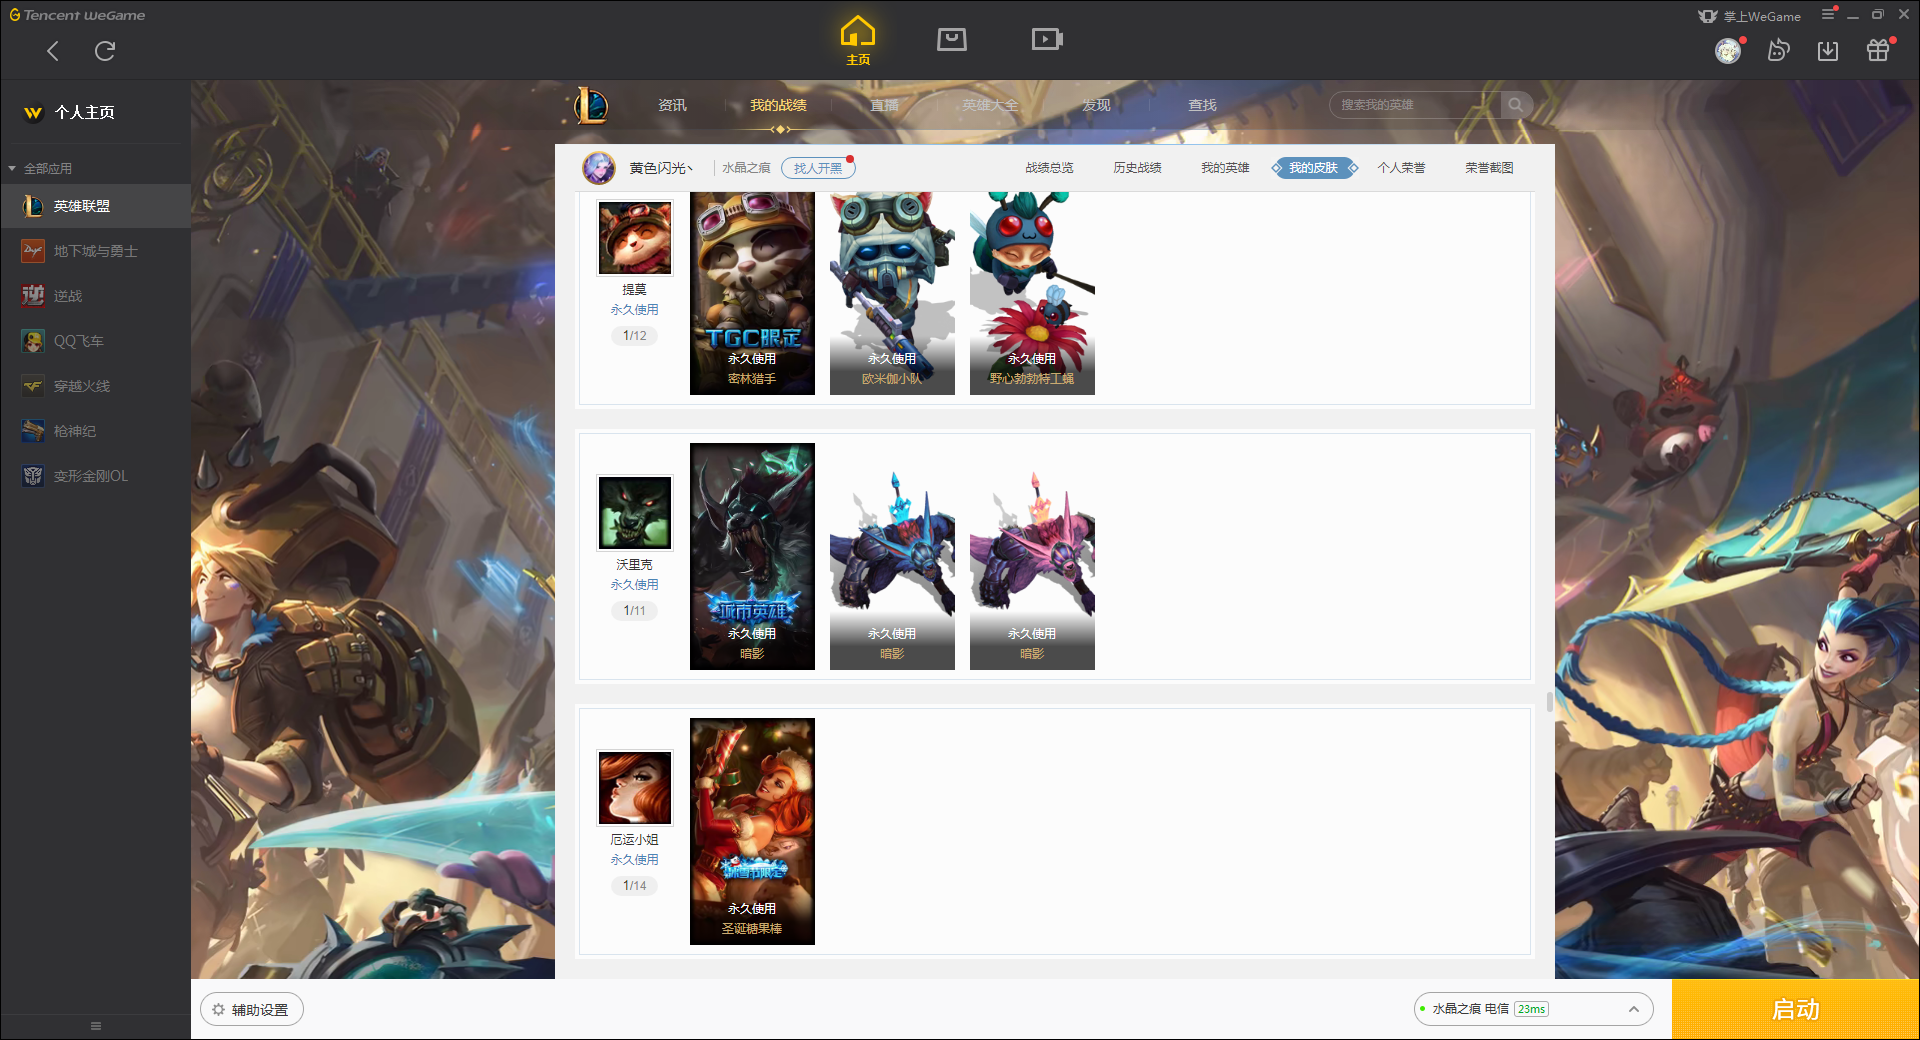This screenshot has height=1040, width=1920.
Task: Switch to the 个人荣誉 sub-tab
Action: (1401, 168)
